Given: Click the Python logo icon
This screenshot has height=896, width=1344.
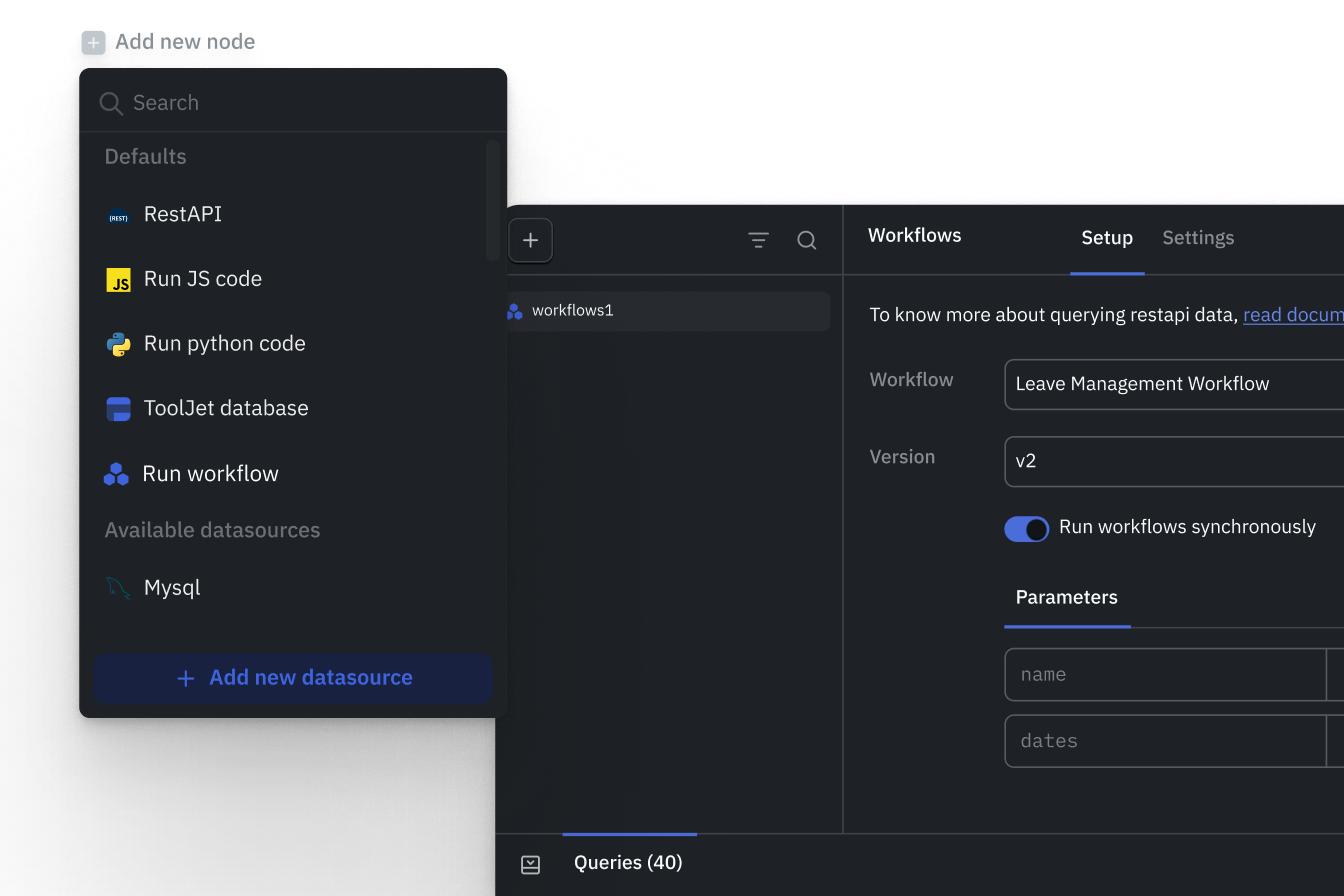Looking at the screenshot, I should coord(118,345).
